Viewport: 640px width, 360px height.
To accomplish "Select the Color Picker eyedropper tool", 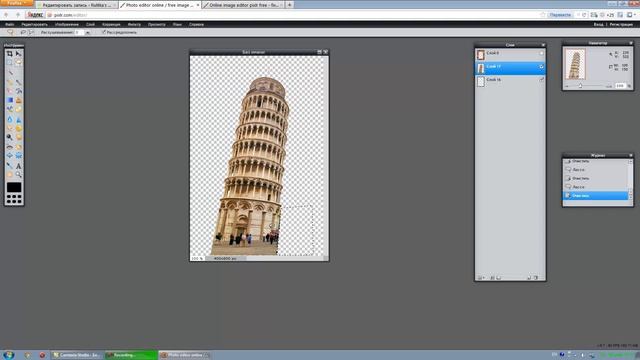I will 9,166.
